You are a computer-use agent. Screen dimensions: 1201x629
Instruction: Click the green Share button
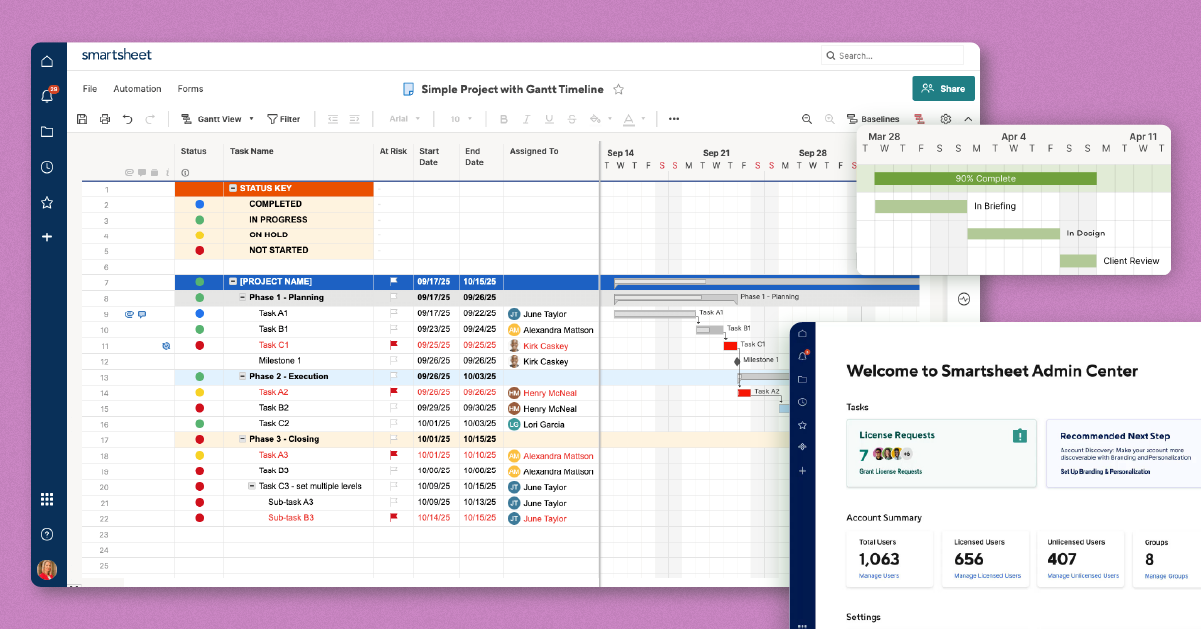942,89
